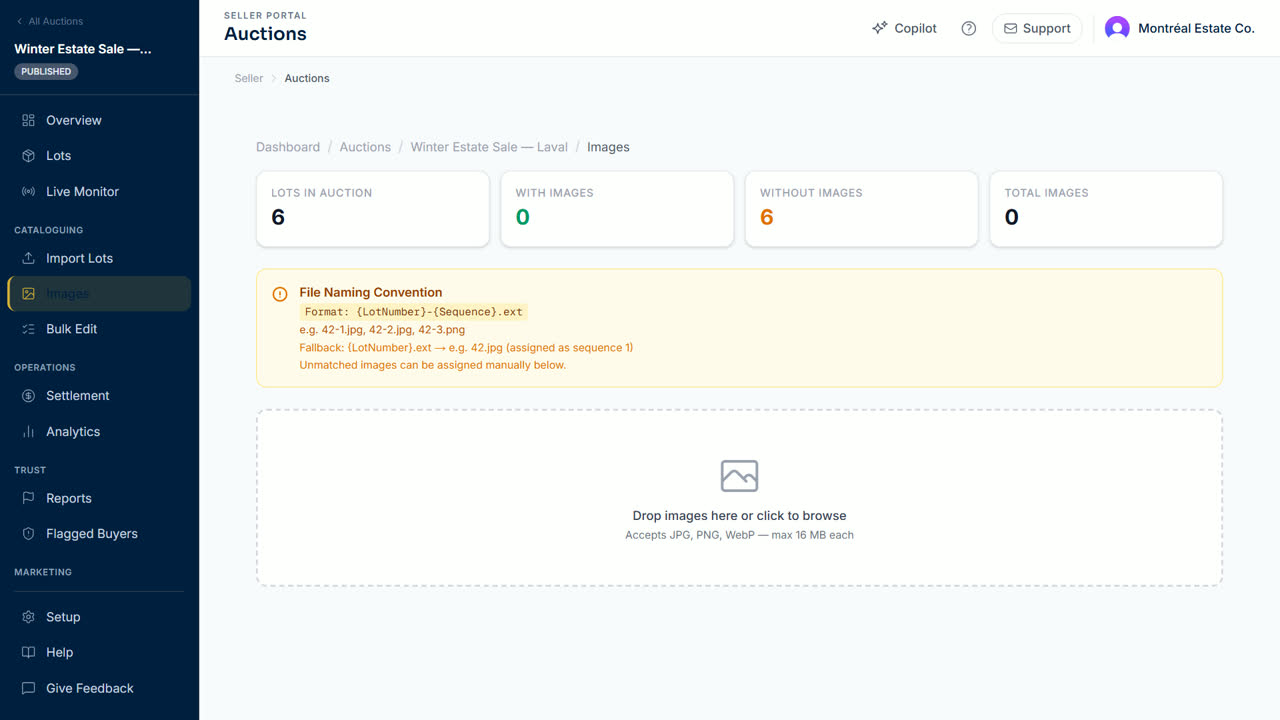This screenshot has width=1280, height=720.
Task: Open the Montréal Estate Co. account menu
Action: pyautogui.click(x=1180, y=28)
